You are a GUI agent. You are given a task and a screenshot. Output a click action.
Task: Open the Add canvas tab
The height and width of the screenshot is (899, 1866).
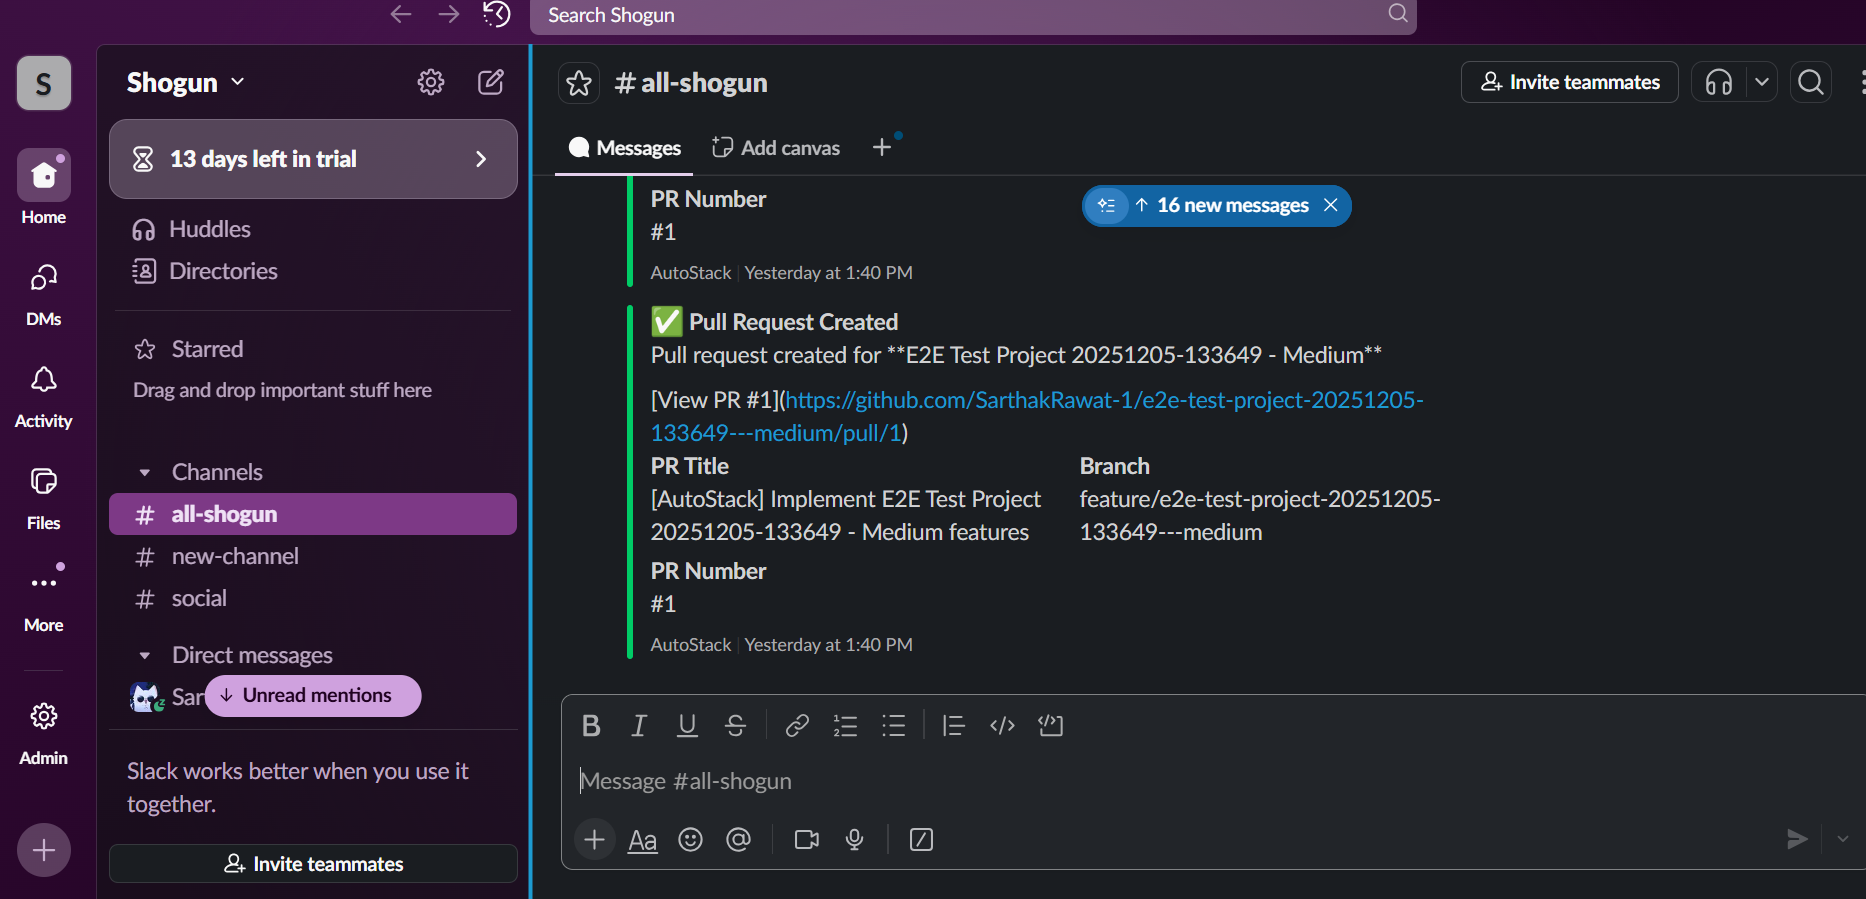tap(776, 148)
